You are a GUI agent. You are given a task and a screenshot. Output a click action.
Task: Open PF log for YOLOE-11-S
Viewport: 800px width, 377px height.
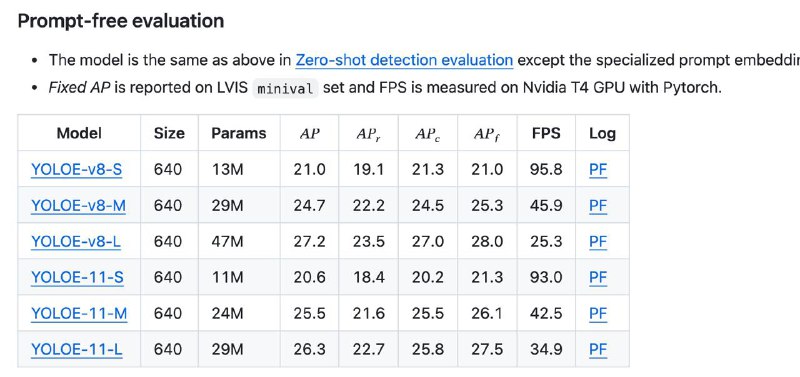[x=598, y=278]
